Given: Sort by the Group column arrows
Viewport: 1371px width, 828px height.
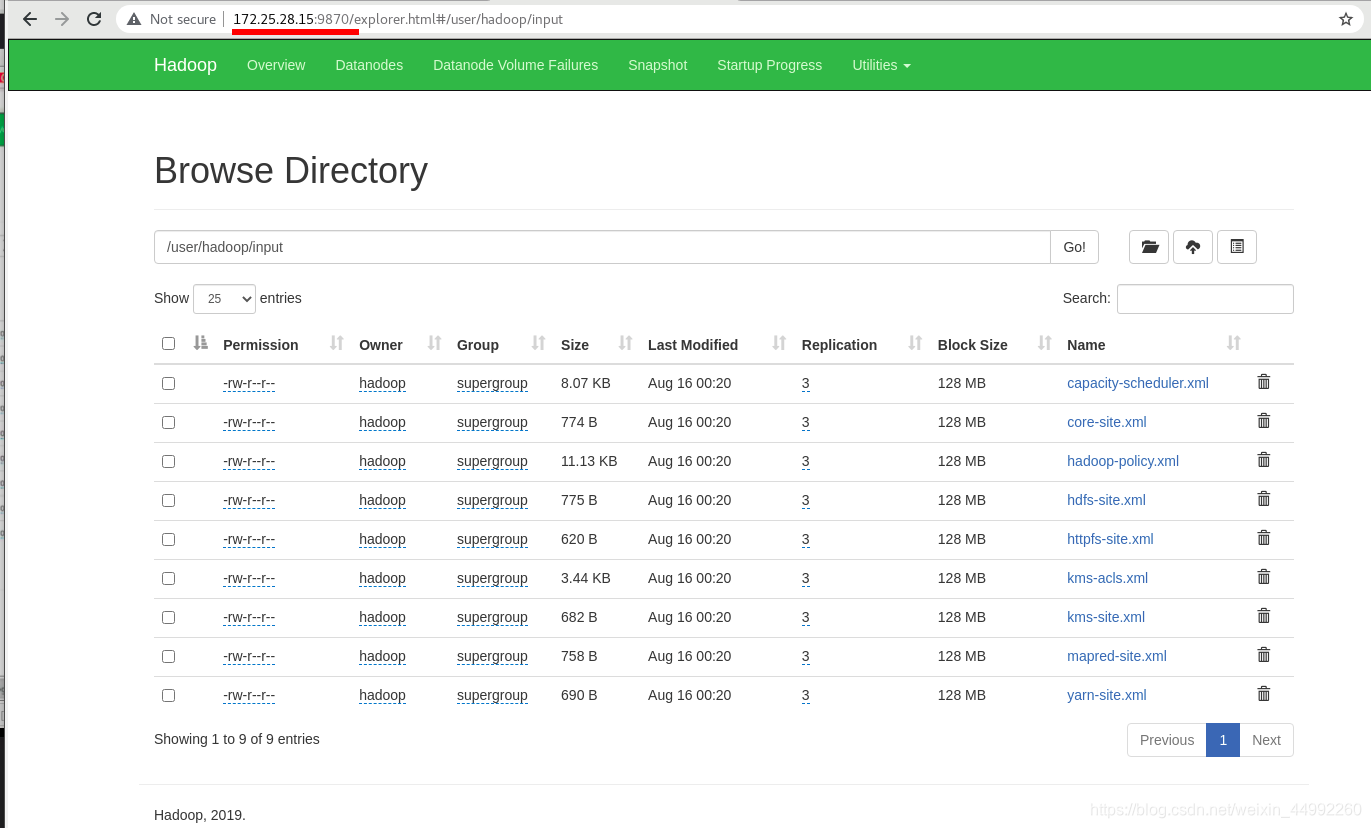Looking at the screenshot, I should click(538, 343).
